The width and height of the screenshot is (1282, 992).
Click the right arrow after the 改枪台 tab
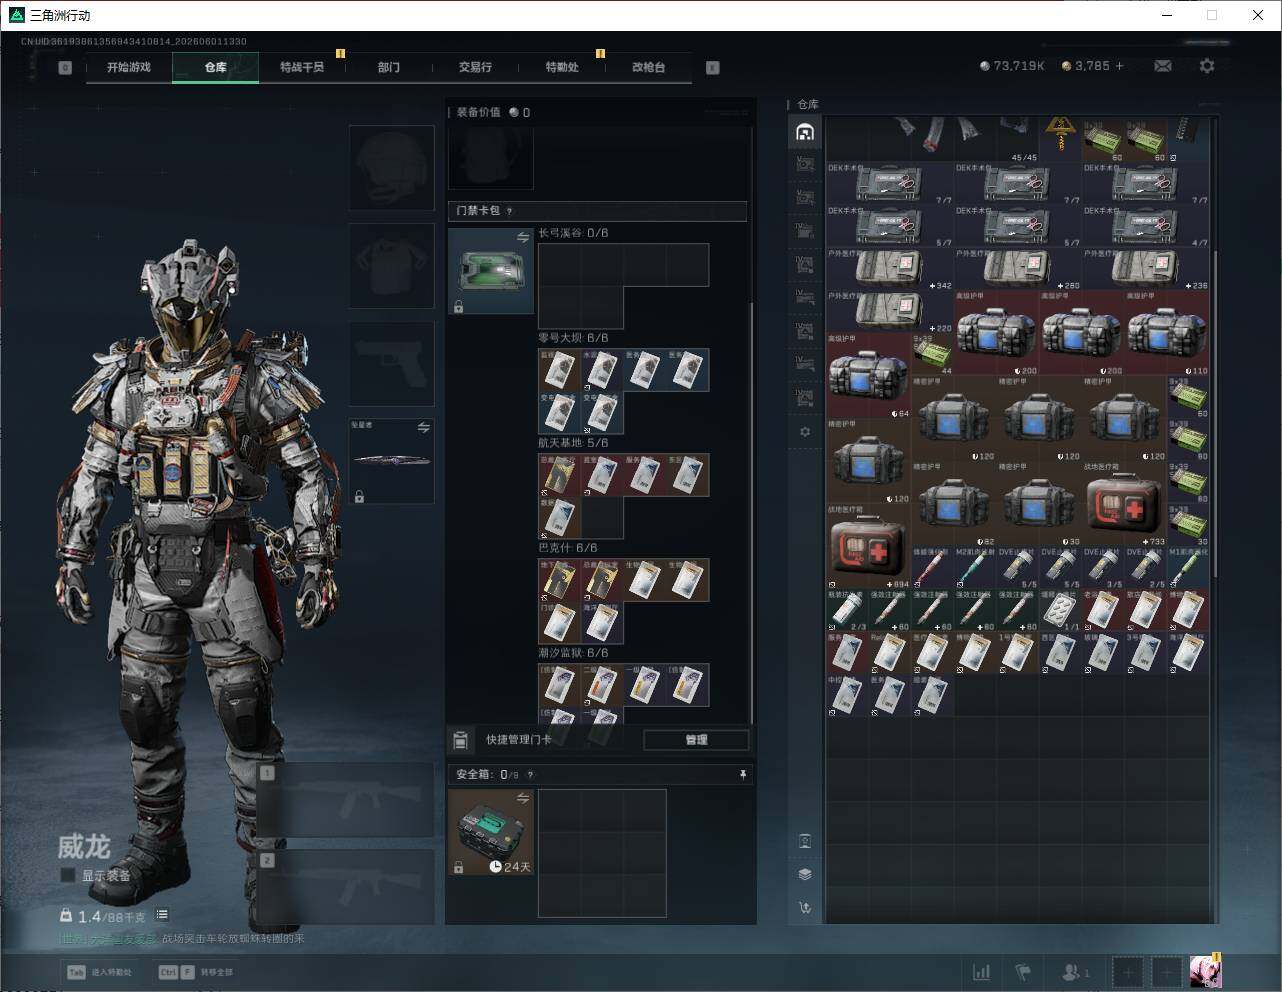pos(713,68)
